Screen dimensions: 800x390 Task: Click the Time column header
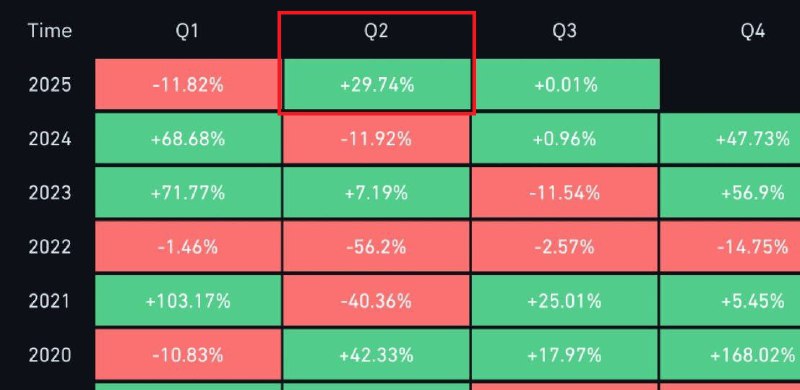50,31
